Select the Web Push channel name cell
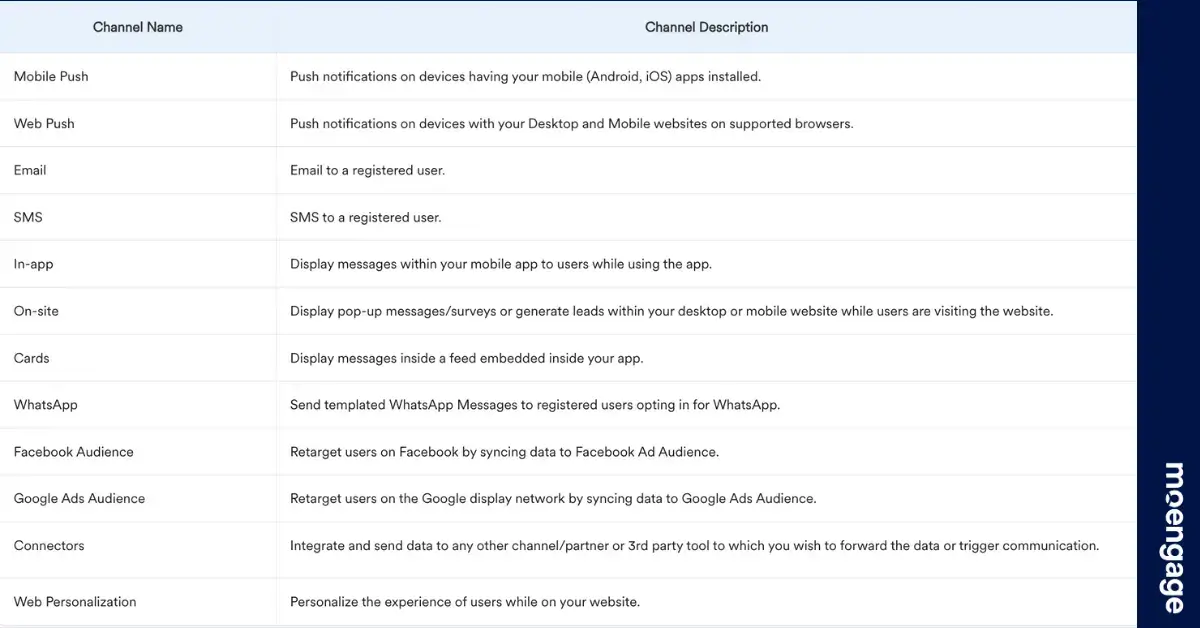 pos(138,123)
